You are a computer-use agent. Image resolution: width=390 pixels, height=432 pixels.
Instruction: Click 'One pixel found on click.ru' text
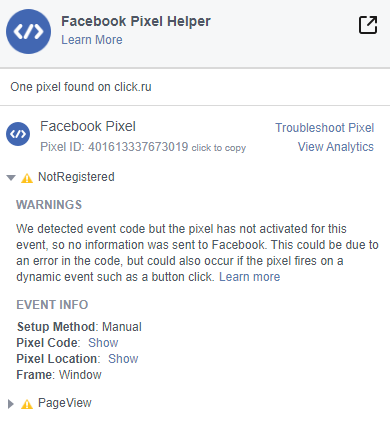[81, 87]
